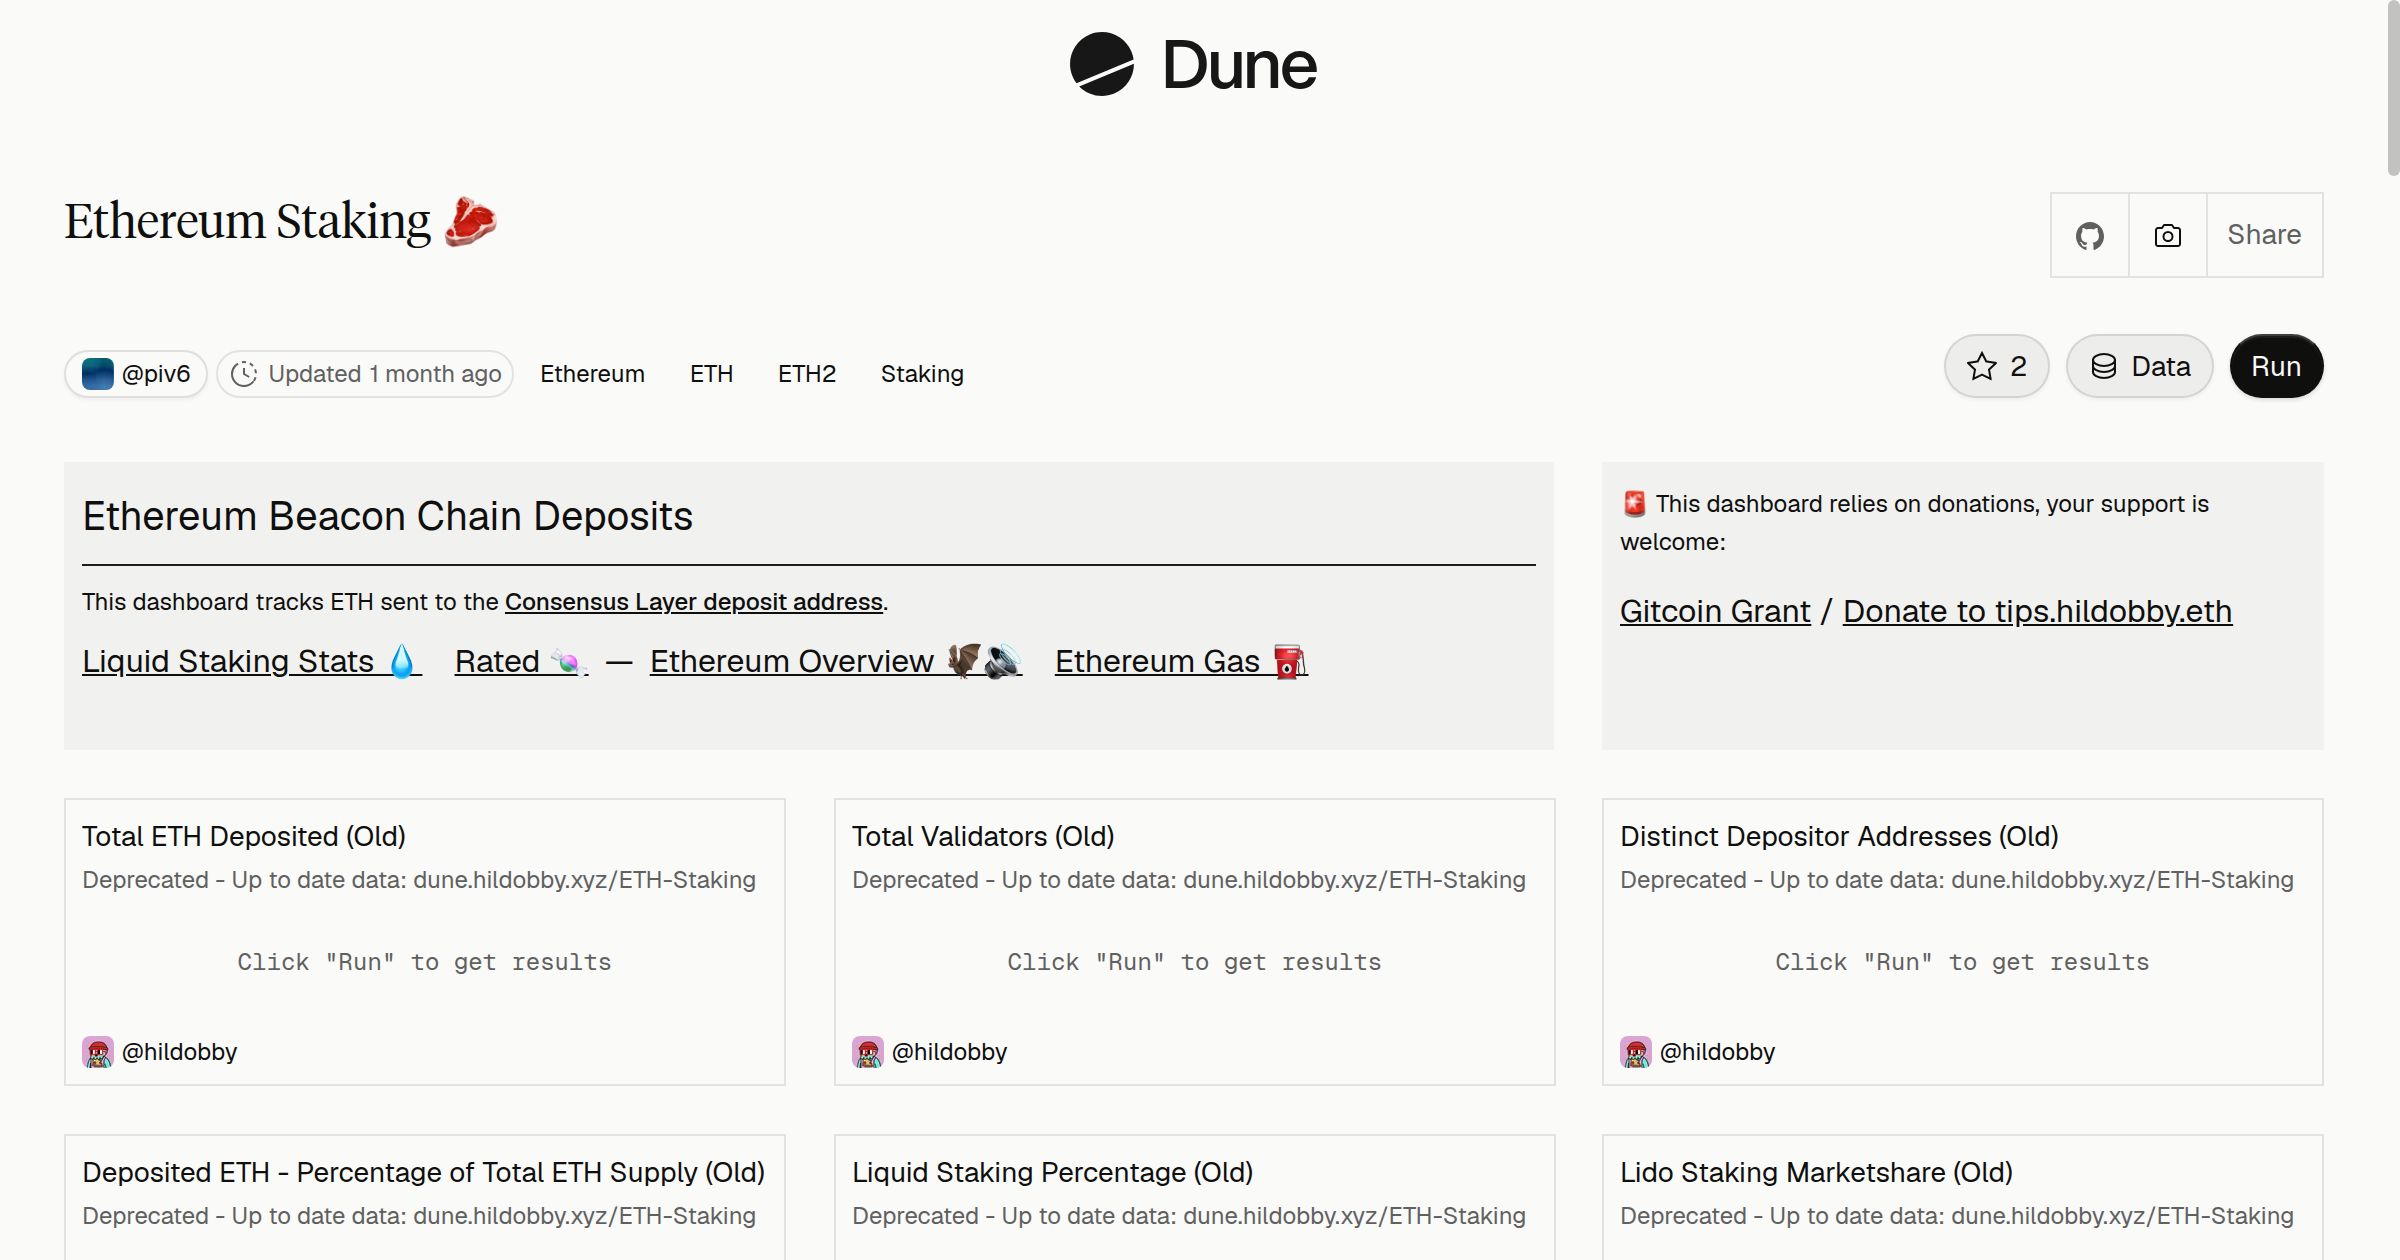Screen dimensions: 2400x1260
Task: Select the Ethereum tag
Action: [592, 374]
